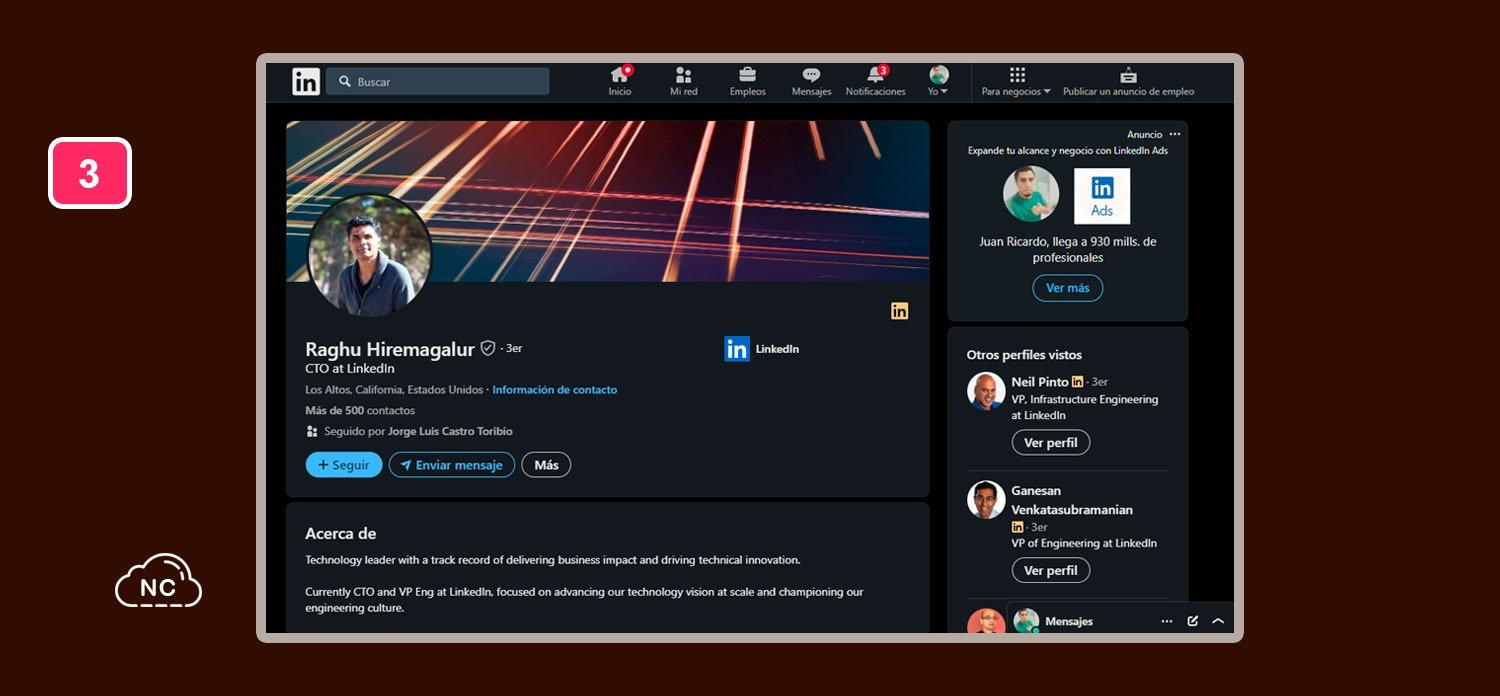Click the Seguir button
Screen dimensions: 1500x696
click(x=344, y=465)
